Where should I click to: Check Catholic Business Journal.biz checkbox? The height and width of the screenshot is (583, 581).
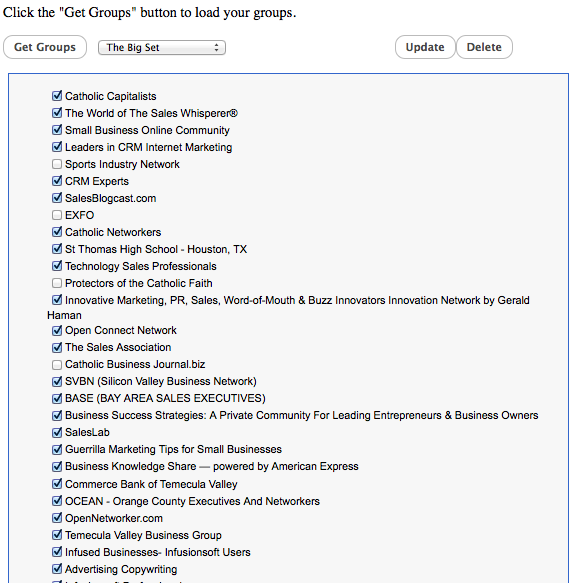[57, 364]
